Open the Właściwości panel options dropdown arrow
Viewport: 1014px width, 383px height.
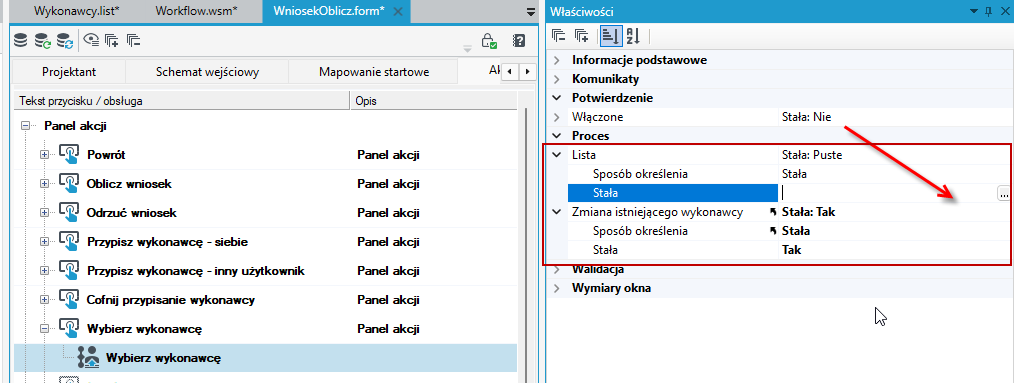pyautogui.click(x=973, y=11)
